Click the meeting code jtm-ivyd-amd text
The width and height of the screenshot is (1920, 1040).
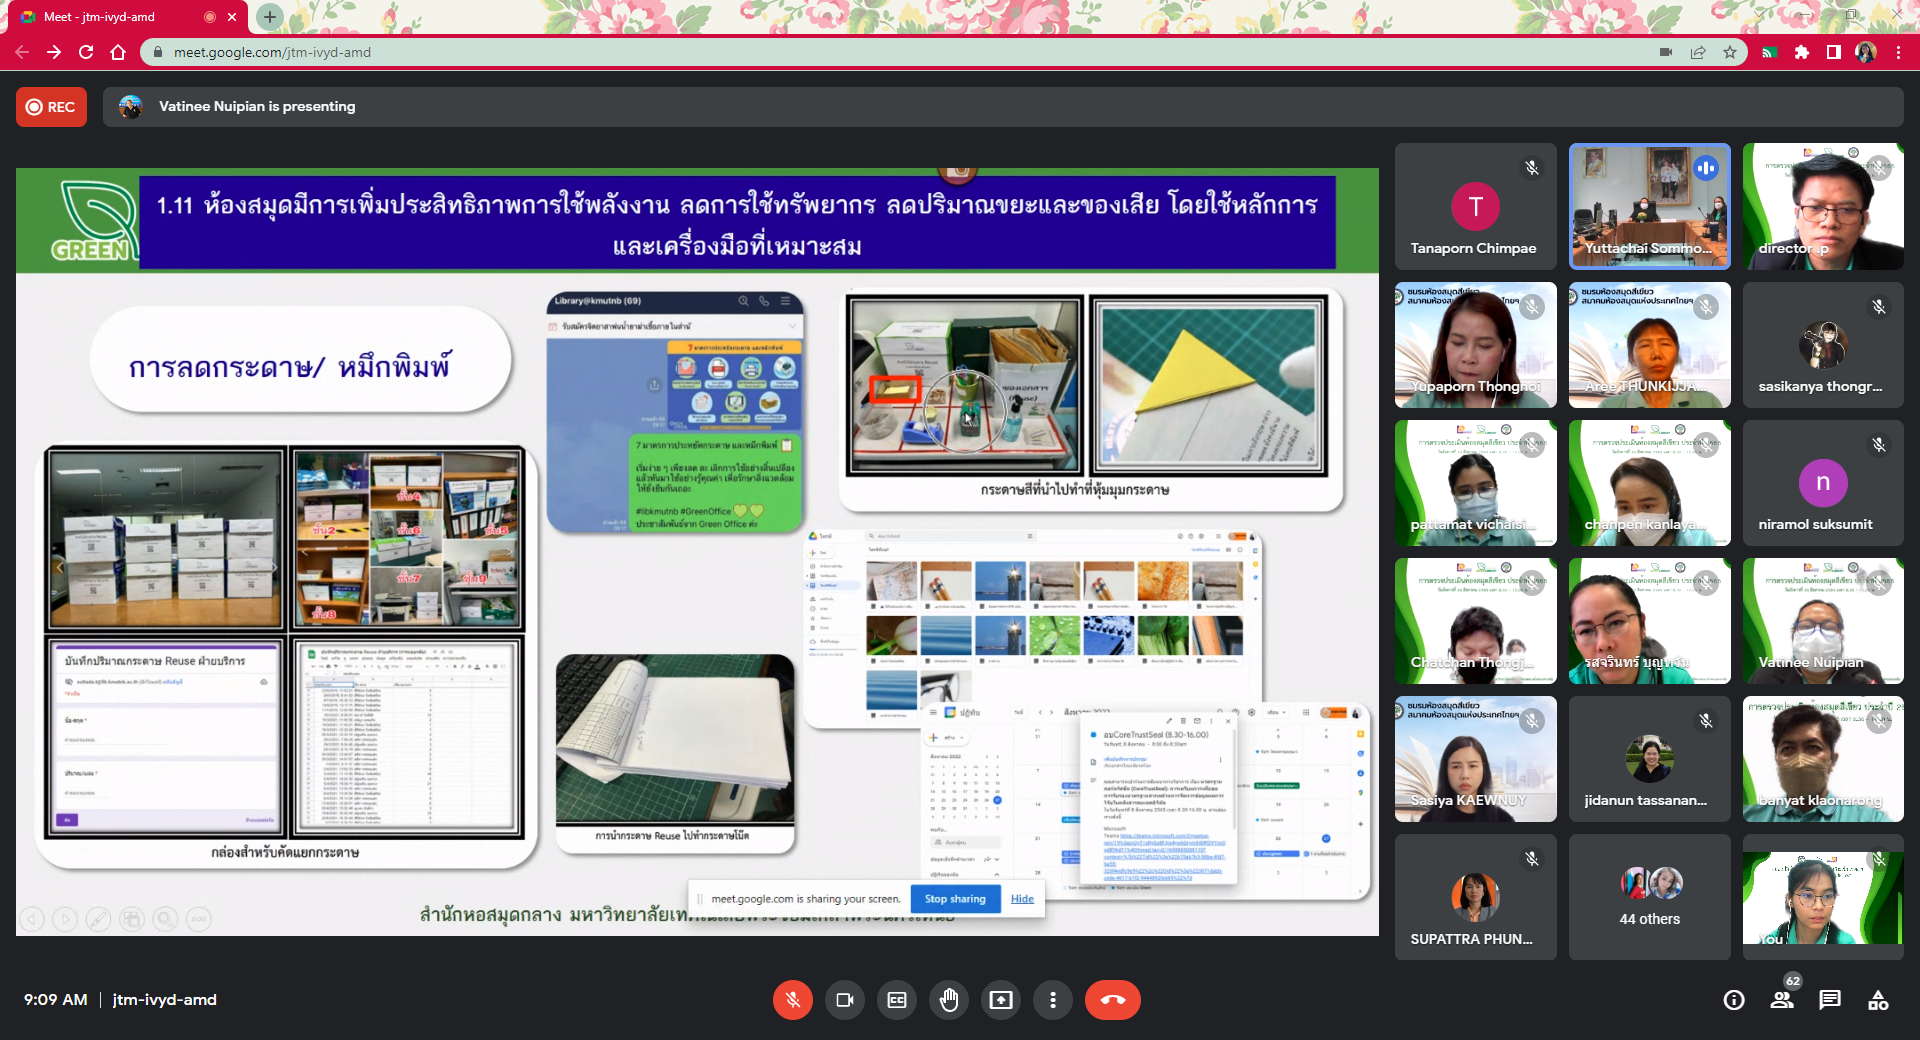(x=165, y=1000)
